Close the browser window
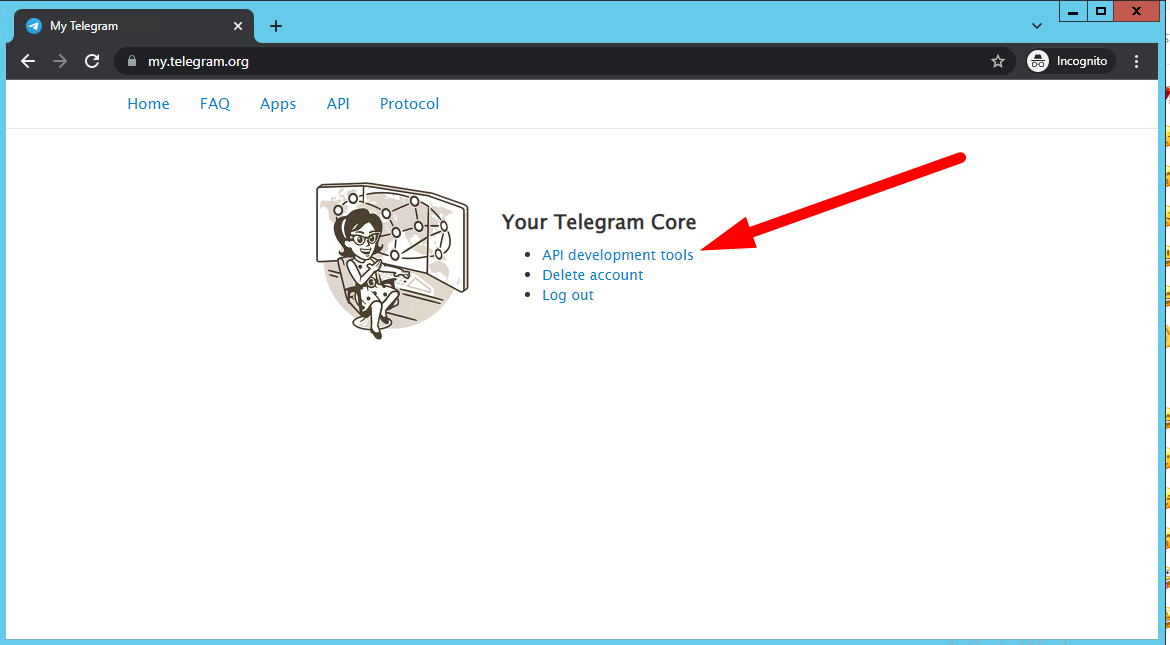The height and width of the screenshot is (645, 1170). [1136, 11]
